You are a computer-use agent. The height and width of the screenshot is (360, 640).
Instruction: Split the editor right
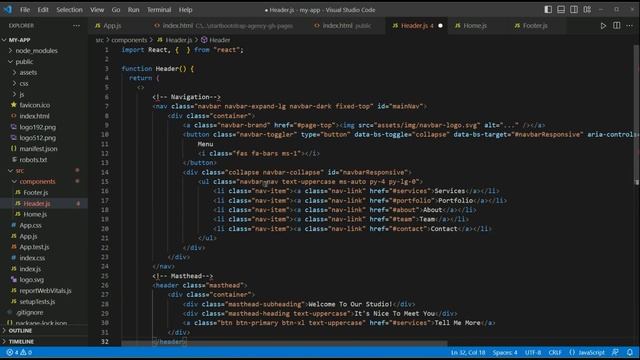617,26
